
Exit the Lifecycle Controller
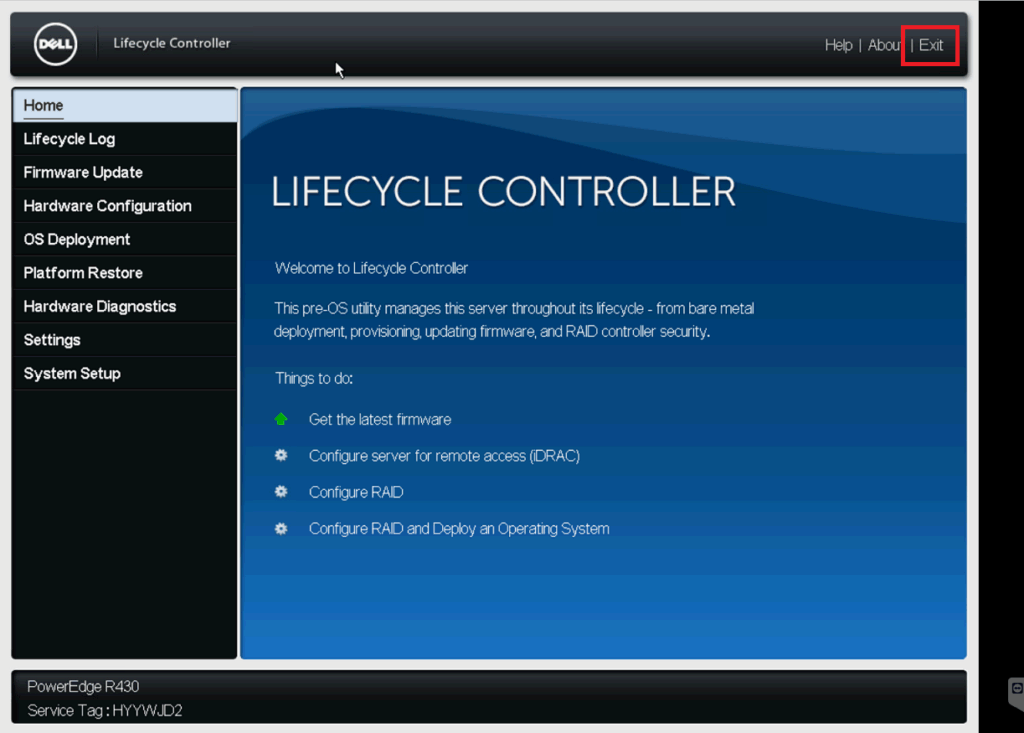pos(931,45)
